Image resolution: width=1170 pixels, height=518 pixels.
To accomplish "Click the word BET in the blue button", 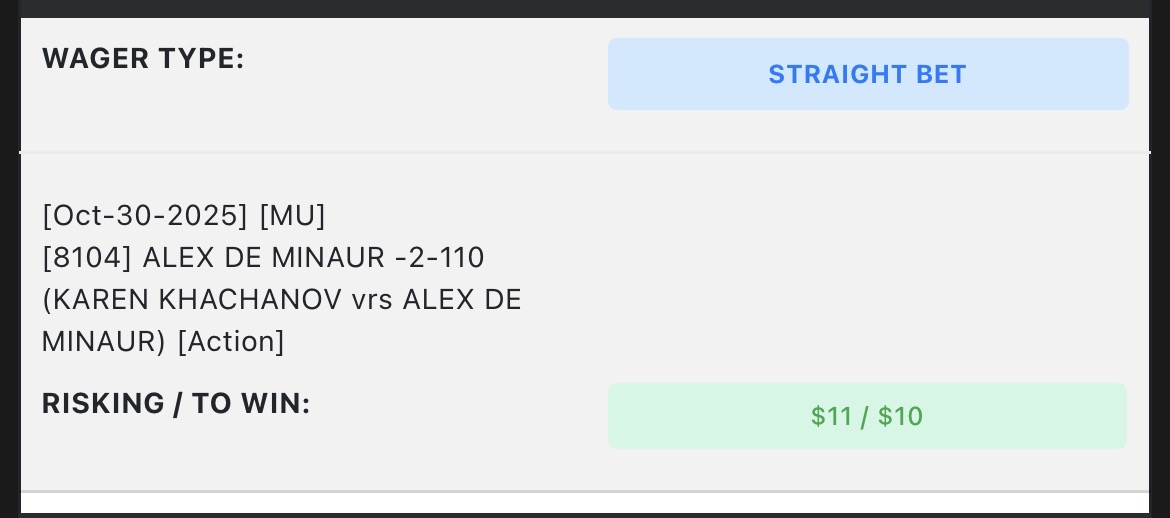I will pyautogui.click(x=941, y=74).
